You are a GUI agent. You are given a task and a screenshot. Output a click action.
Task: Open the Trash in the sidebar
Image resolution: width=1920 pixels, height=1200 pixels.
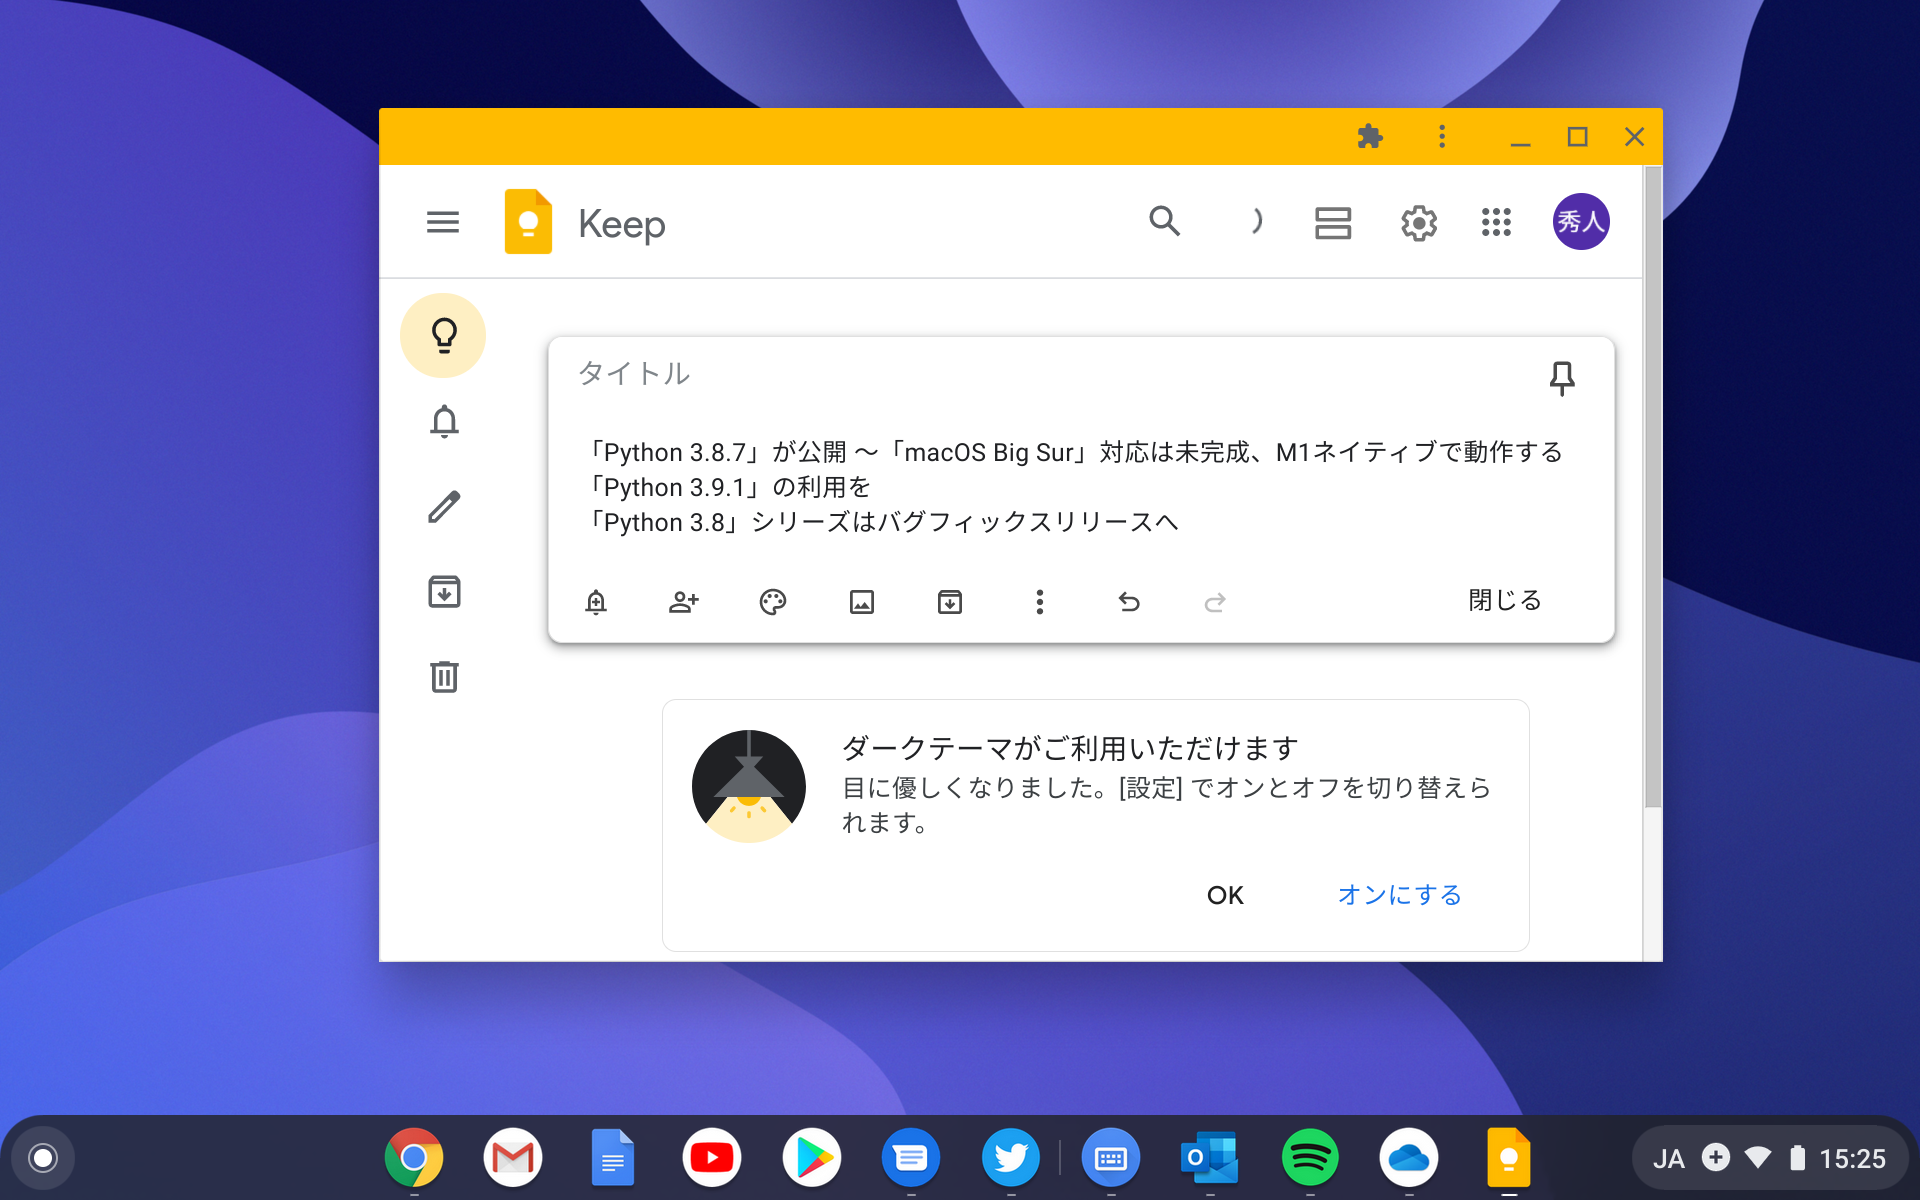click(x=443, y=677)
